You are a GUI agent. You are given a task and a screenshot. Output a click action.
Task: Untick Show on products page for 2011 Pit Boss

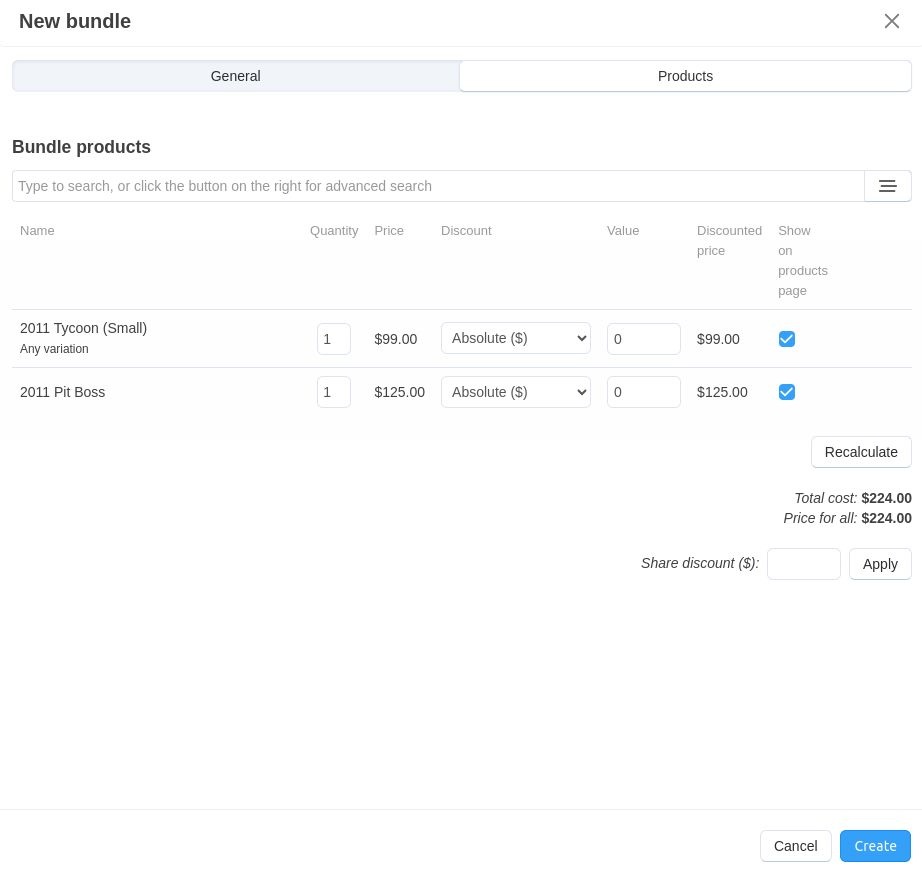pyautogui.click(x=787, y=392)
